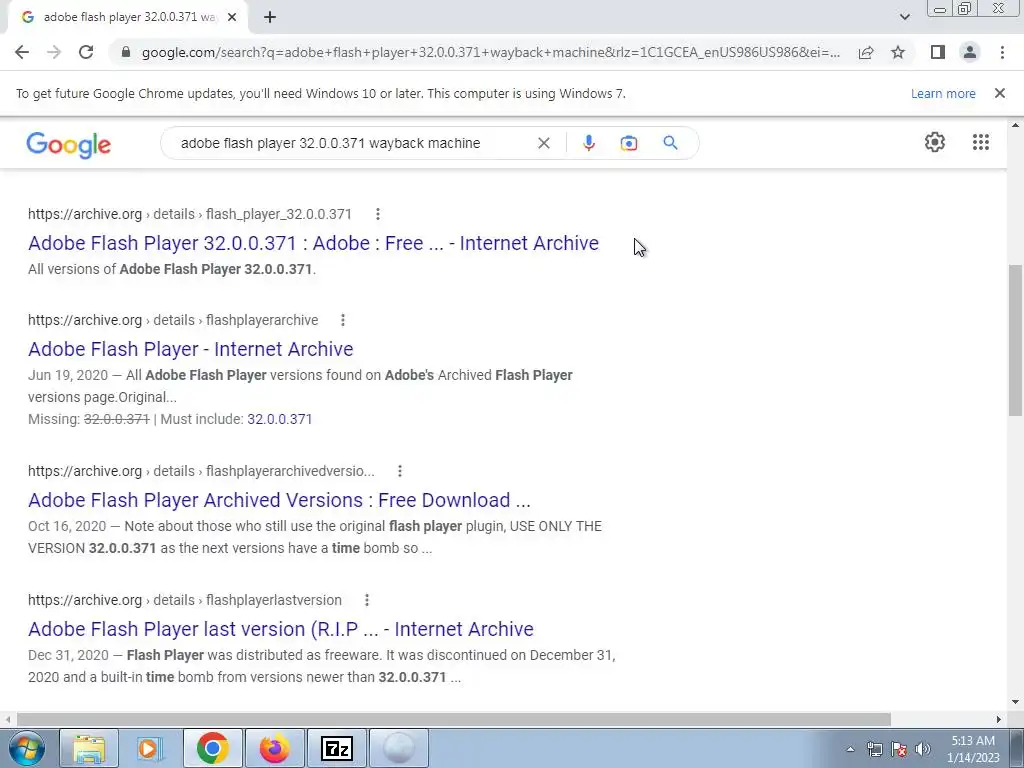Close the adobe flash player tab
The image size is (1024, 768).
pos(232,18)
